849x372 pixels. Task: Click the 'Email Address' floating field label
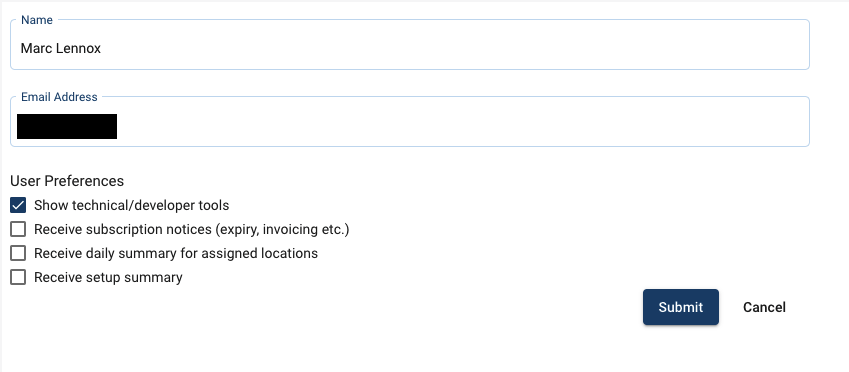coord(59,97)
